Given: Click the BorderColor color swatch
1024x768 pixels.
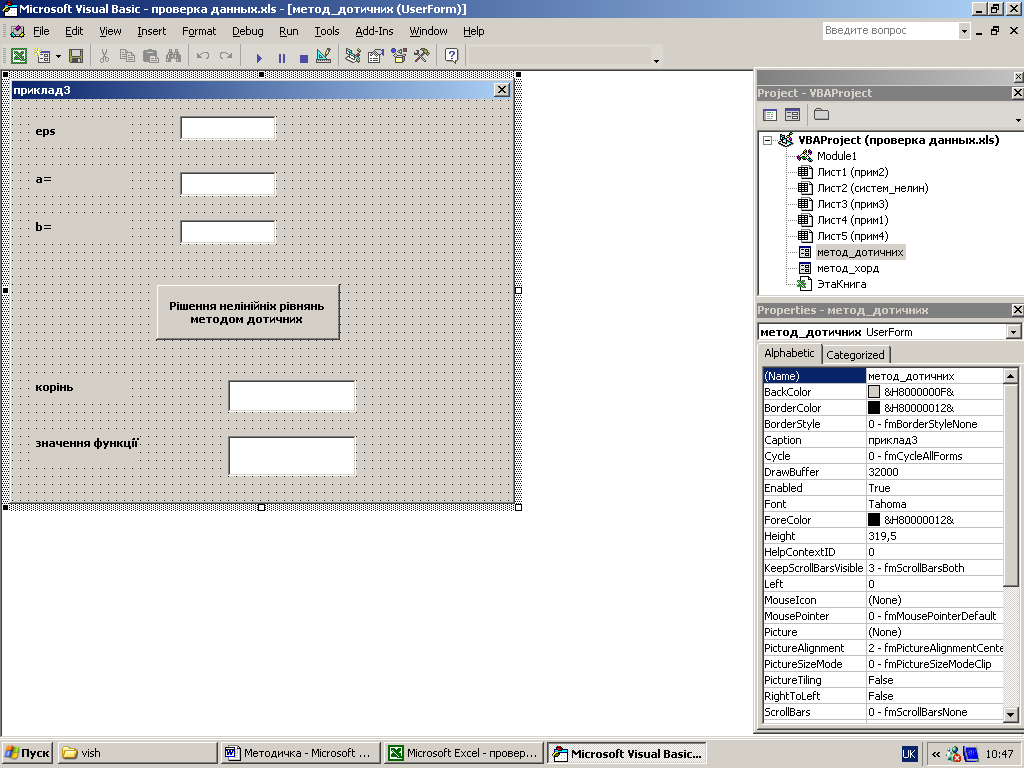Looking at the screenshot, I should tap(874, 408).
